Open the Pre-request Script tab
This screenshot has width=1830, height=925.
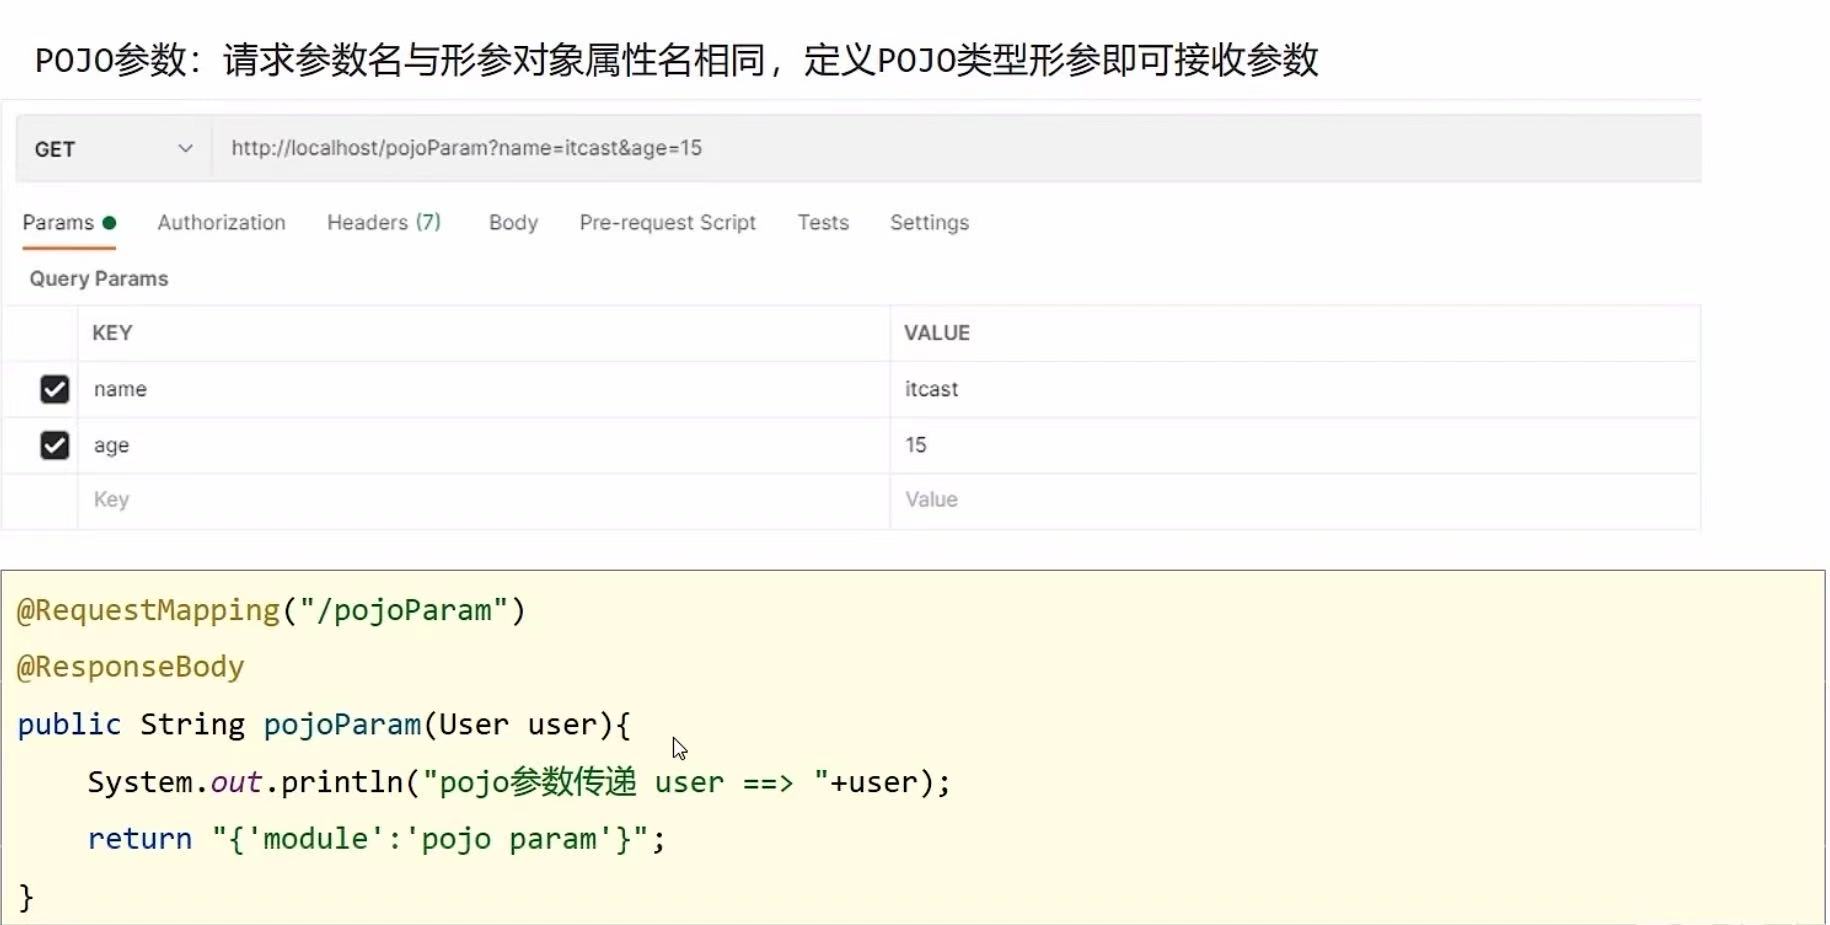[x=667, y=223]
